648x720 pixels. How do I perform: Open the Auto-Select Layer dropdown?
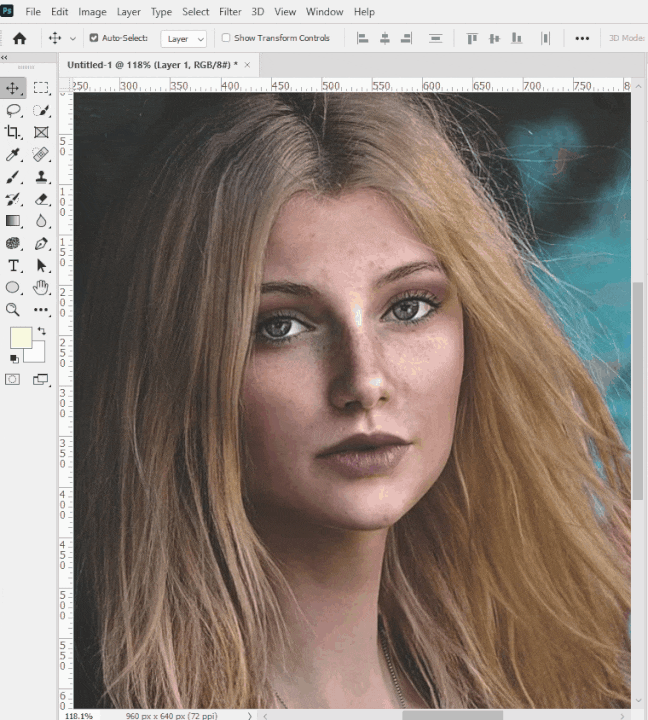tap(184, 39)
